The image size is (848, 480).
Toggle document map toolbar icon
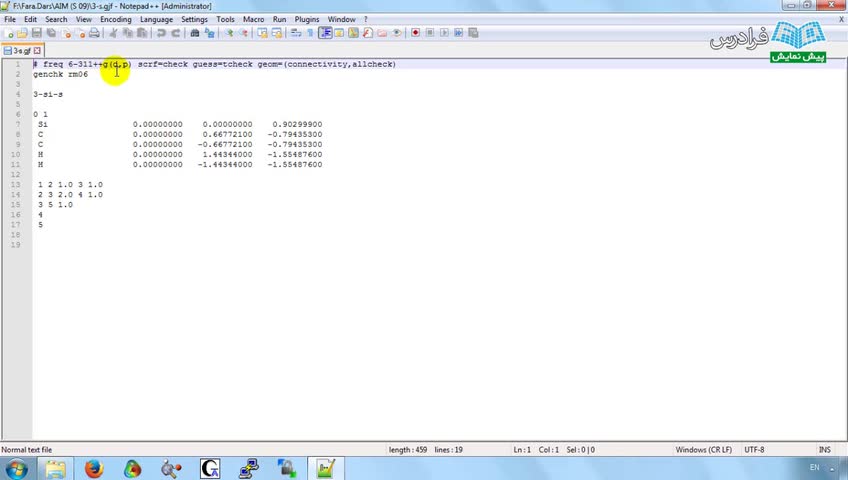(x=353, y=34)
